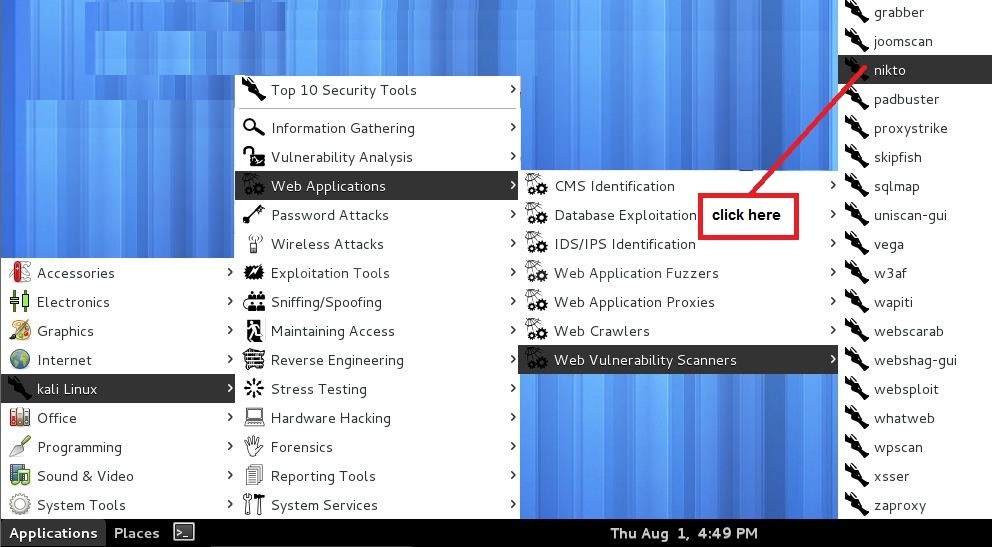Viewport: 992px width, 547px height.
Task: Launch wapiti from the scanner list
Action: click(x=915, y=302)
